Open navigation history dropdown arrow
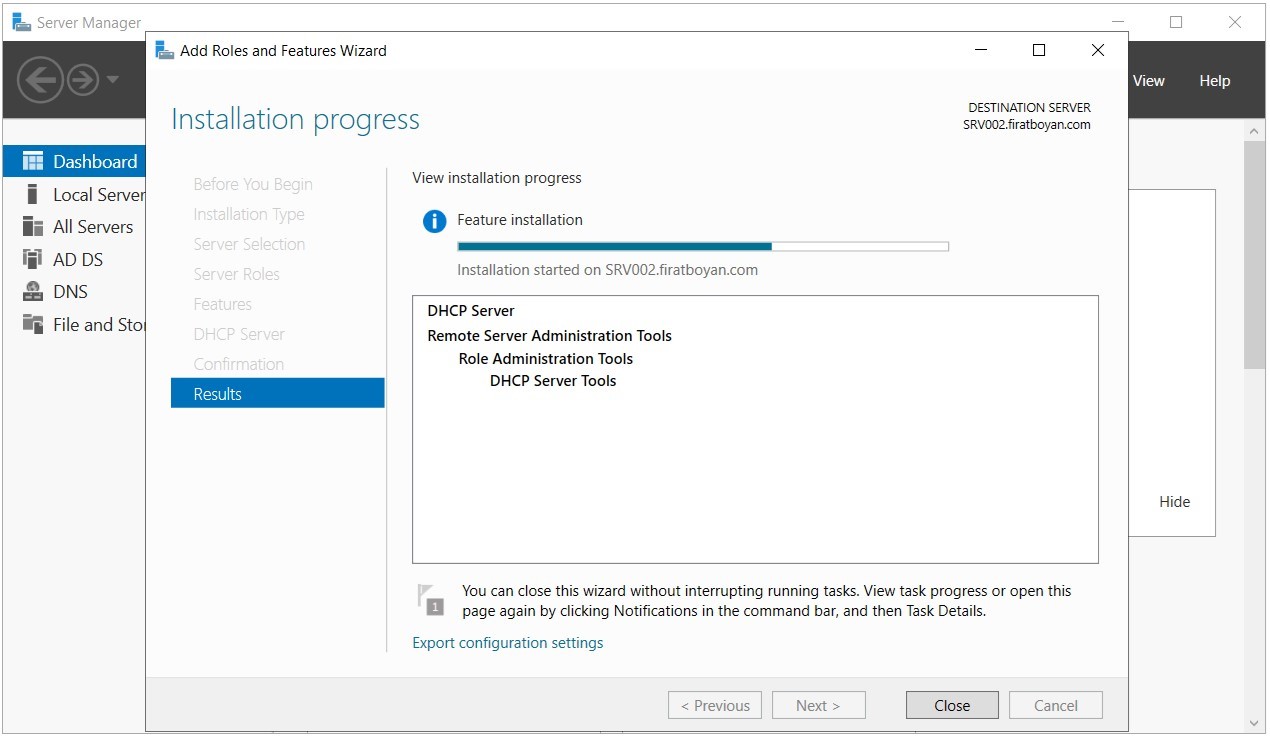Image resolution: width=1270 pixels, height=739 pixels. pyautogui.click(x=112, y=80)
